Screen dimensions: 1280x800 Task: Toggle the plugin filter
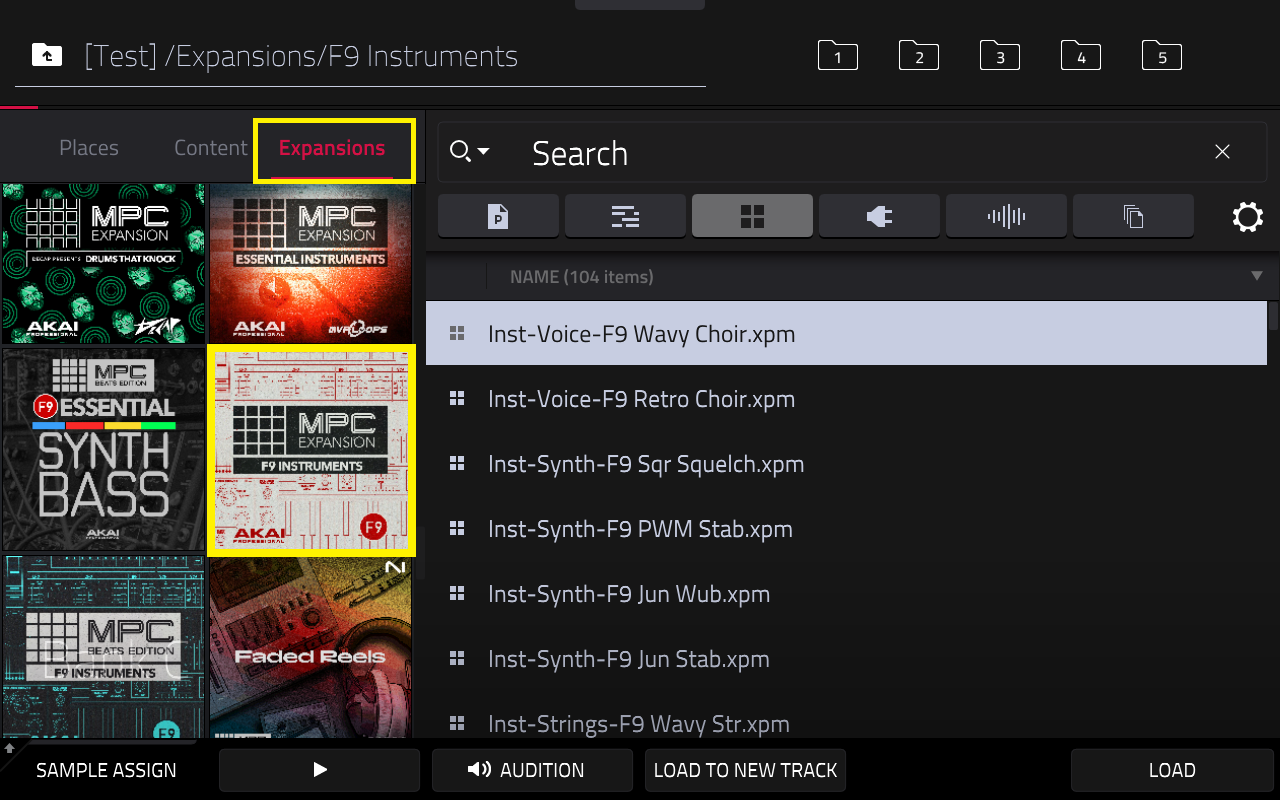879,216
